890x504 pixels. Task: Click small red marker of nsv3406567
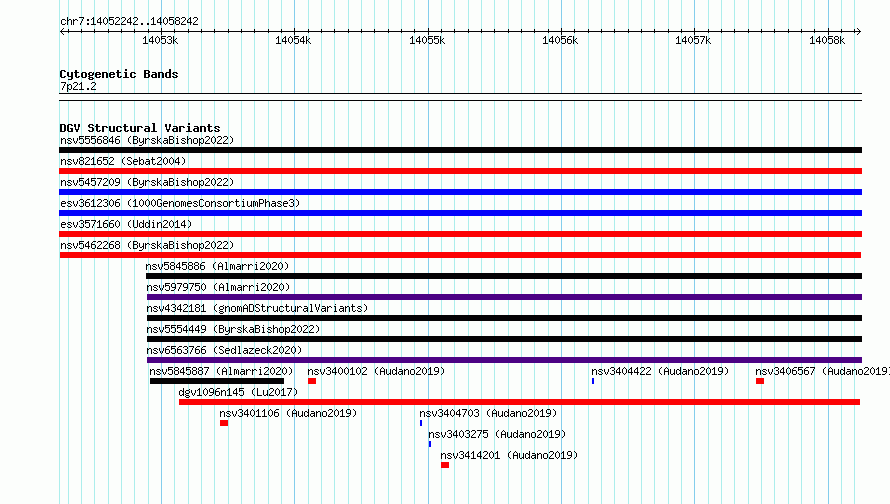(759, 381)
